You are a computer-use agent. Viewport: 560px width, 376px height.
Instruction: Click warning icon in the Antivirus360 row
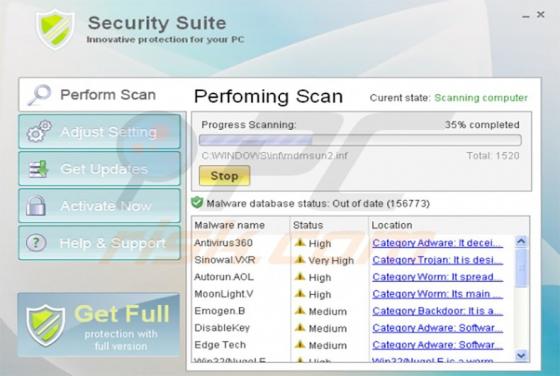tap(300, 243)
